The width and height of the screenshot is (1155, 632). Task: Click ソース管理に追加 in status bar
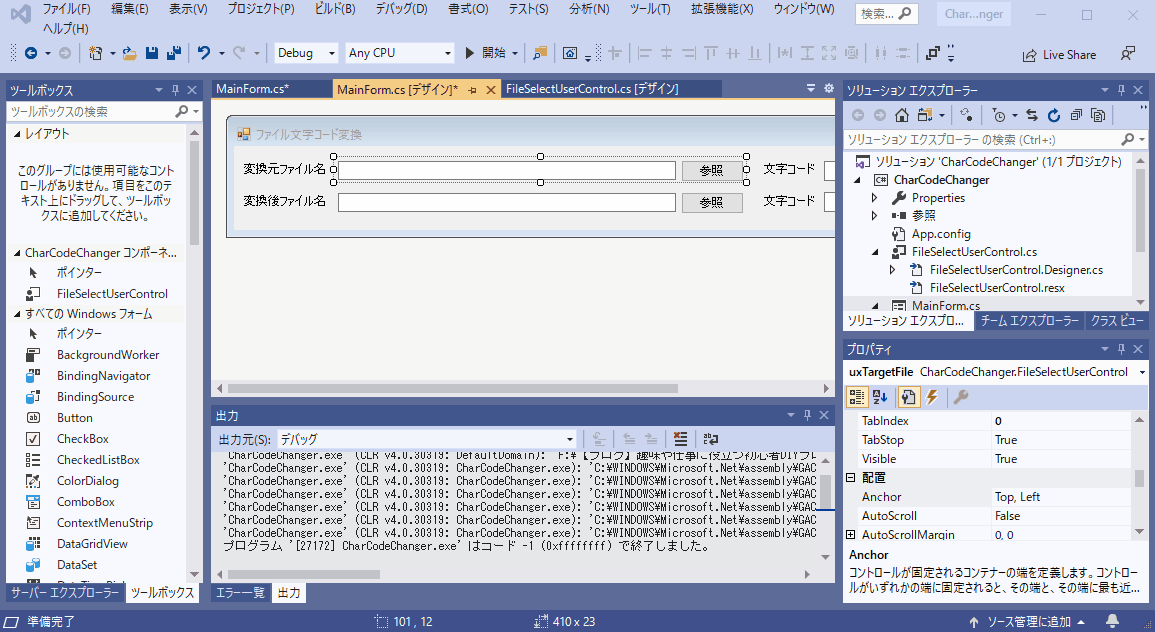pos(1028,622)
